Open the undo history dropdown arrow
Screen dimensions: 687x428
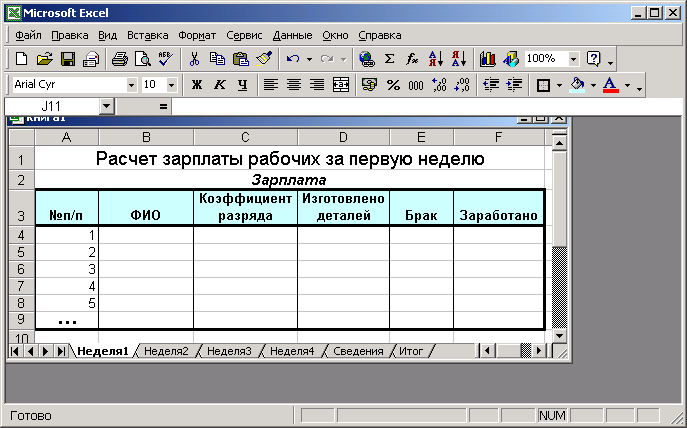309,59
